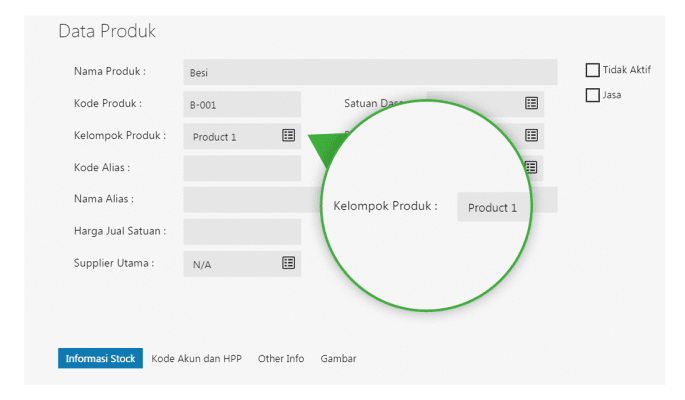Click lookup icon directly below Satuan Dasar's icon

click(531, 135)
